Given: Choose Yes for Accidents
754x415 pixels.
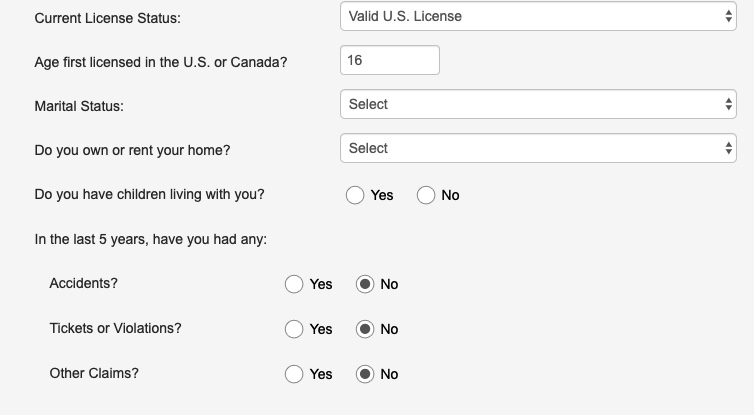Looking at the screenshot, I should pos(294,284).
